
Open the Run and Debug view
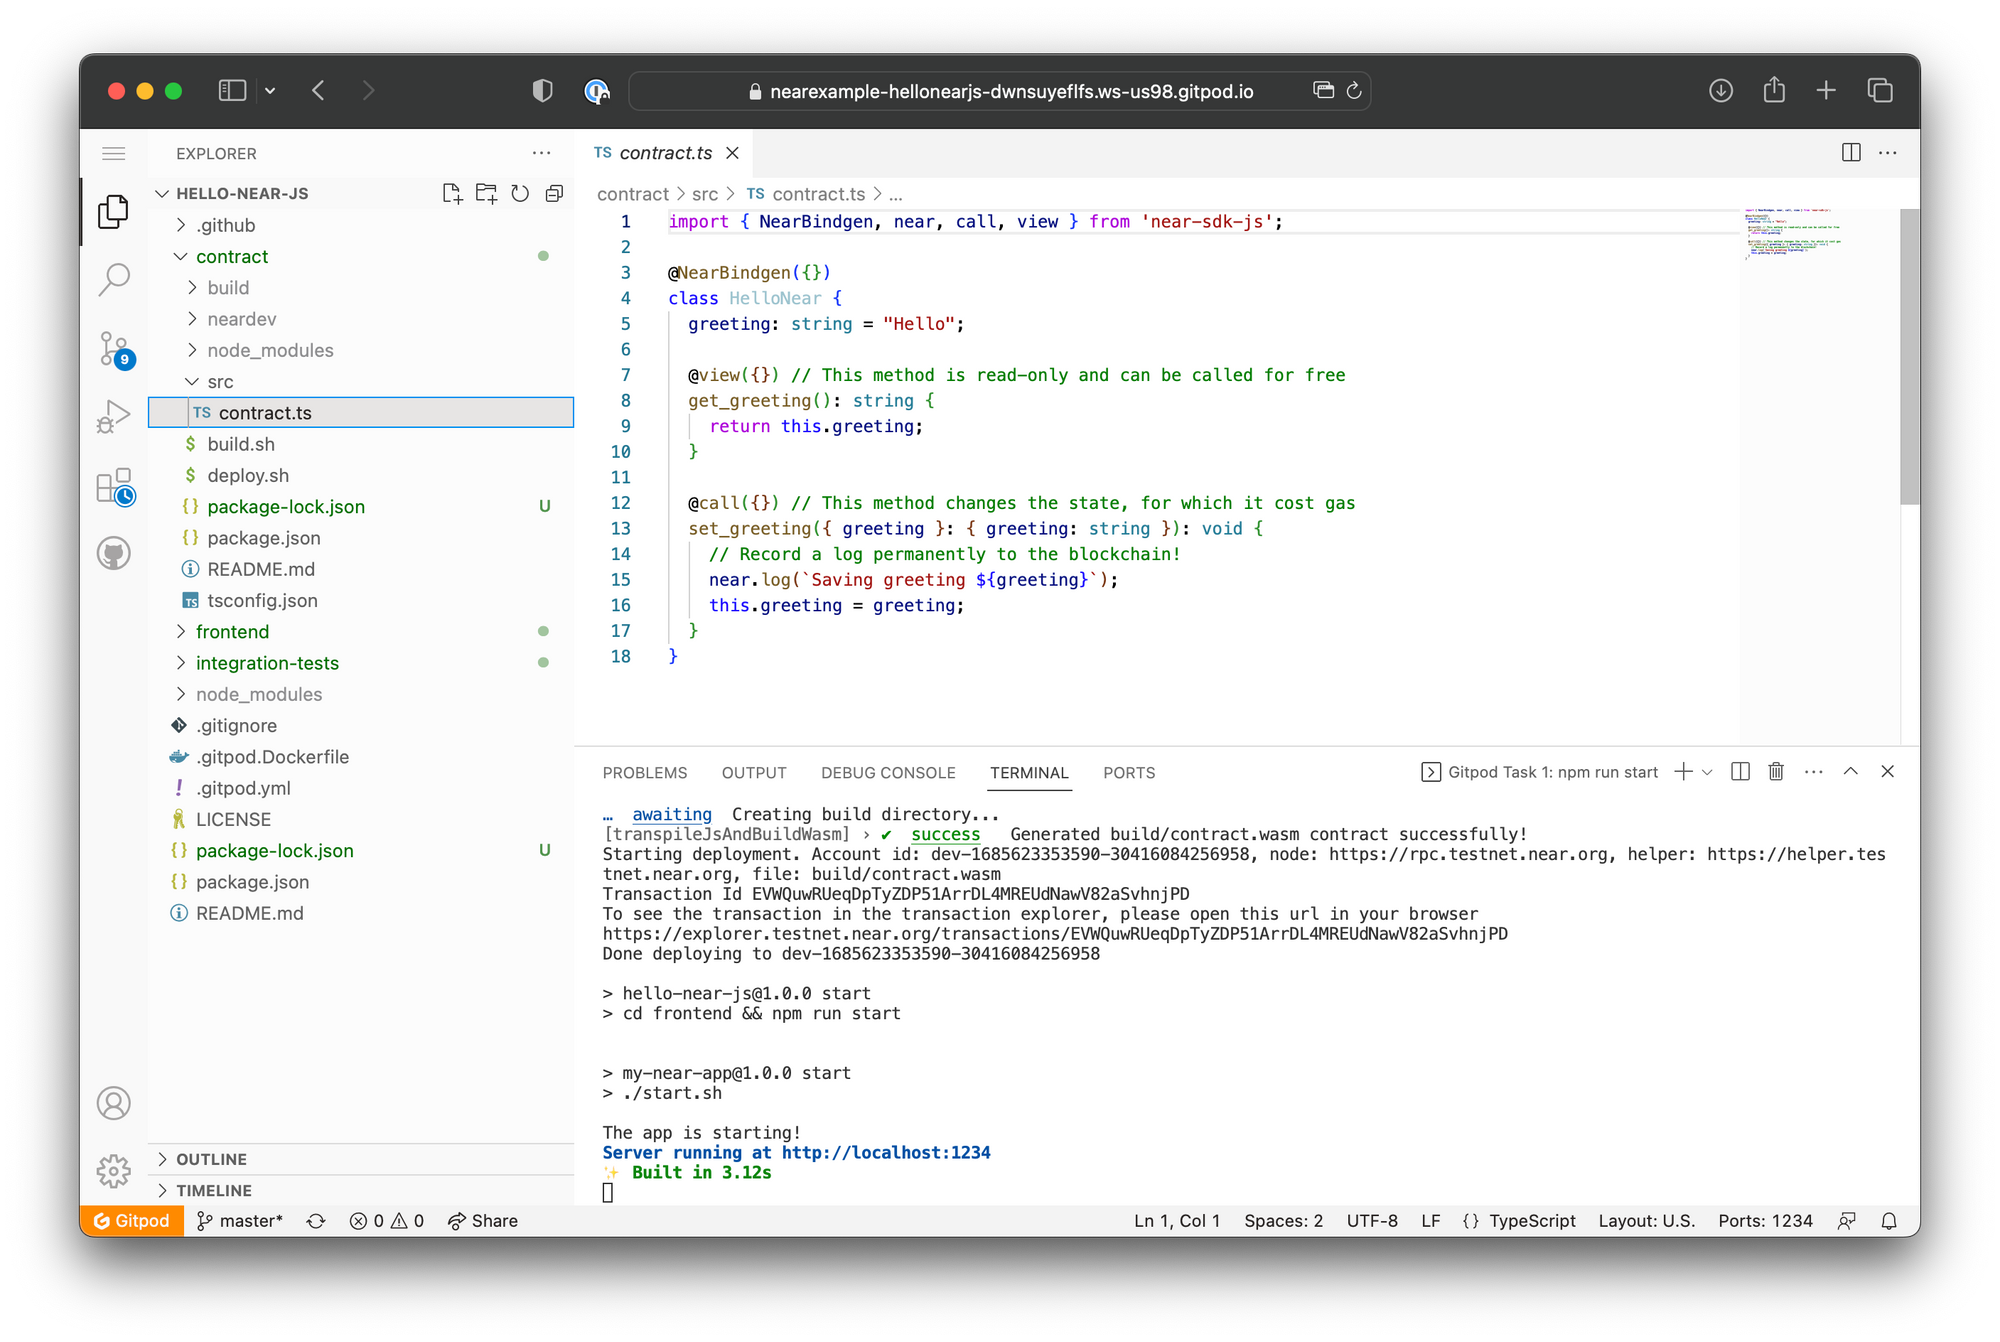coord(114,417)
